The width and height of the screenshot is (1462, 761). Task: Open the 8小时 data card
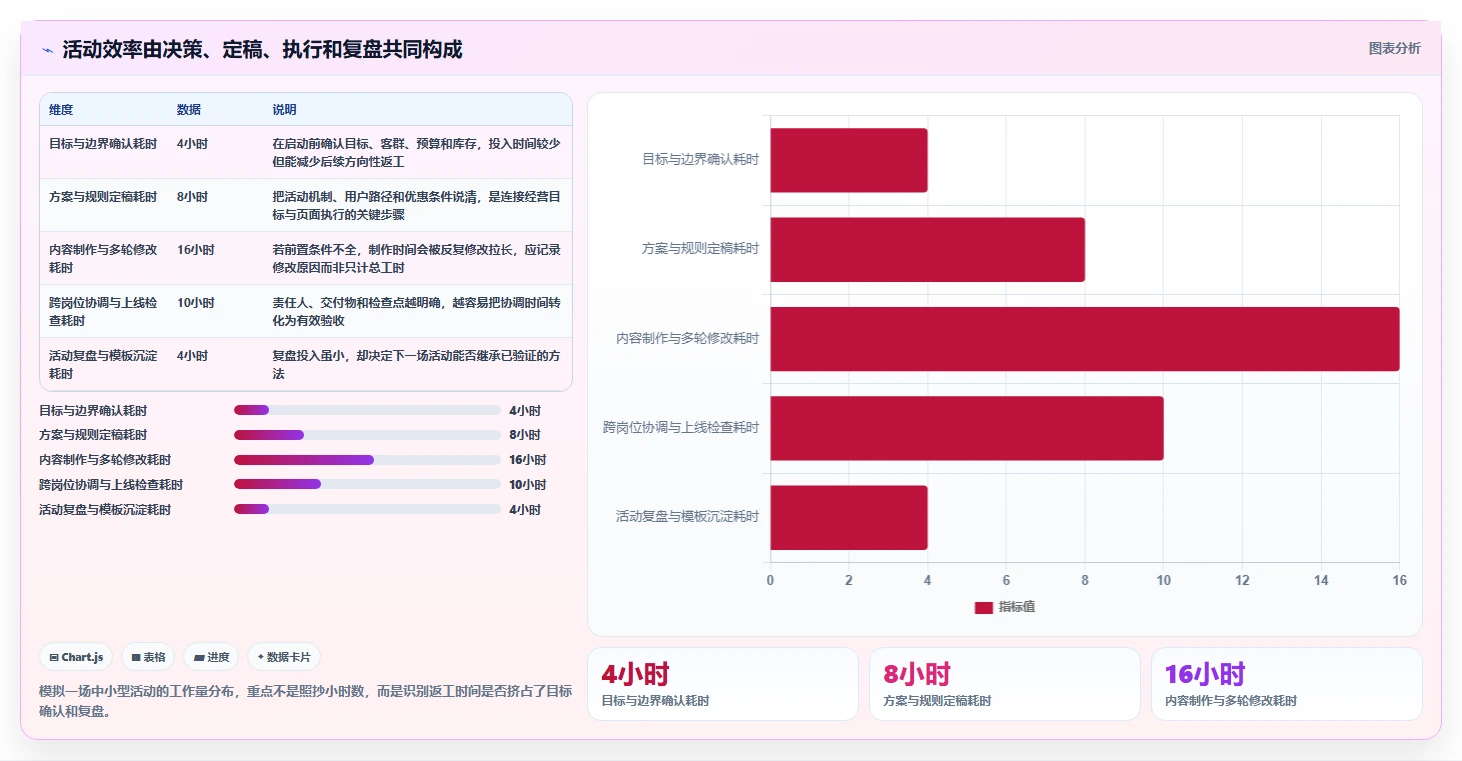point(1004,684)
